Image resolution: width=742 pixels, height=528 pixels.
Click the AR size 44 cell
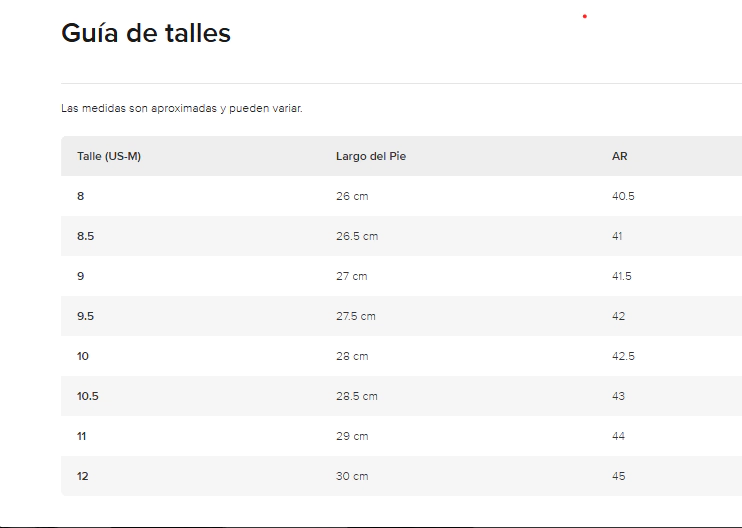click(x=618, y=436)
